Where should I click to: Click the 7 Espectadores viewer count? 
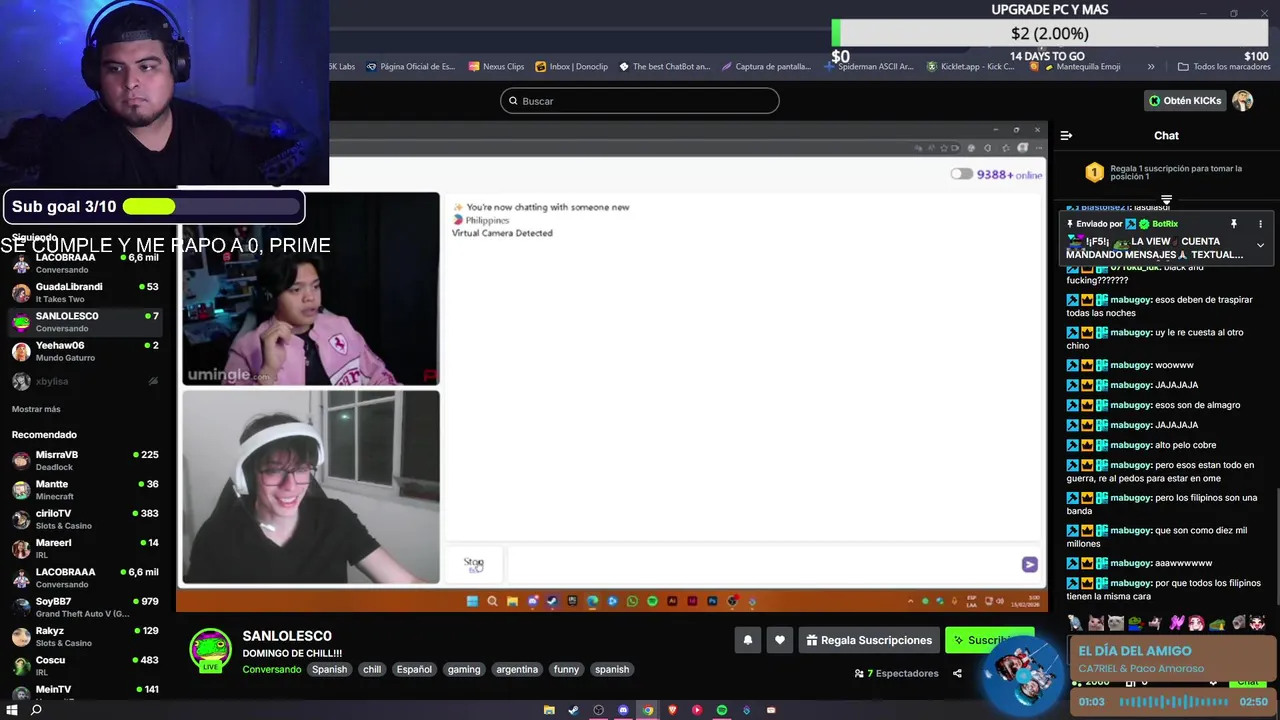pyautogui.click(x=896, y=673)
